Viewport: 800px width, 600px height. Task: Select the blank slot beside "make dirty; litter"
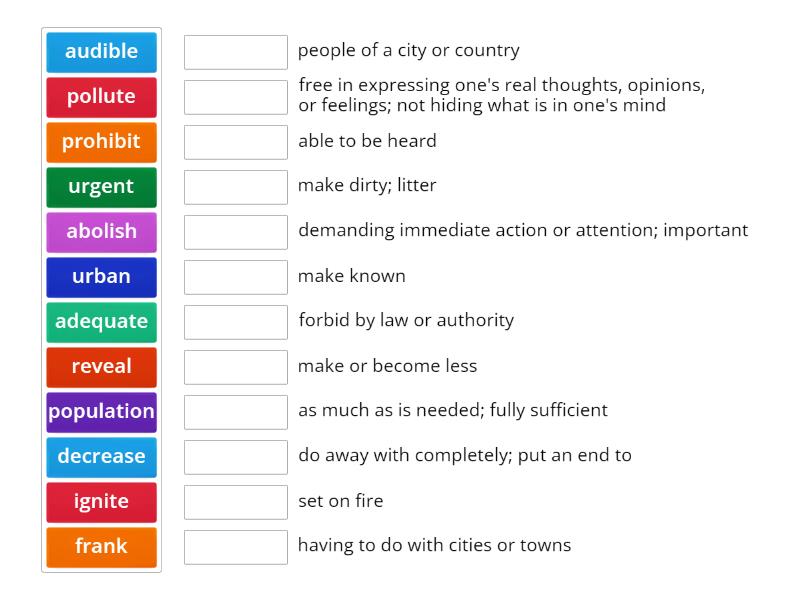(236, 187)
